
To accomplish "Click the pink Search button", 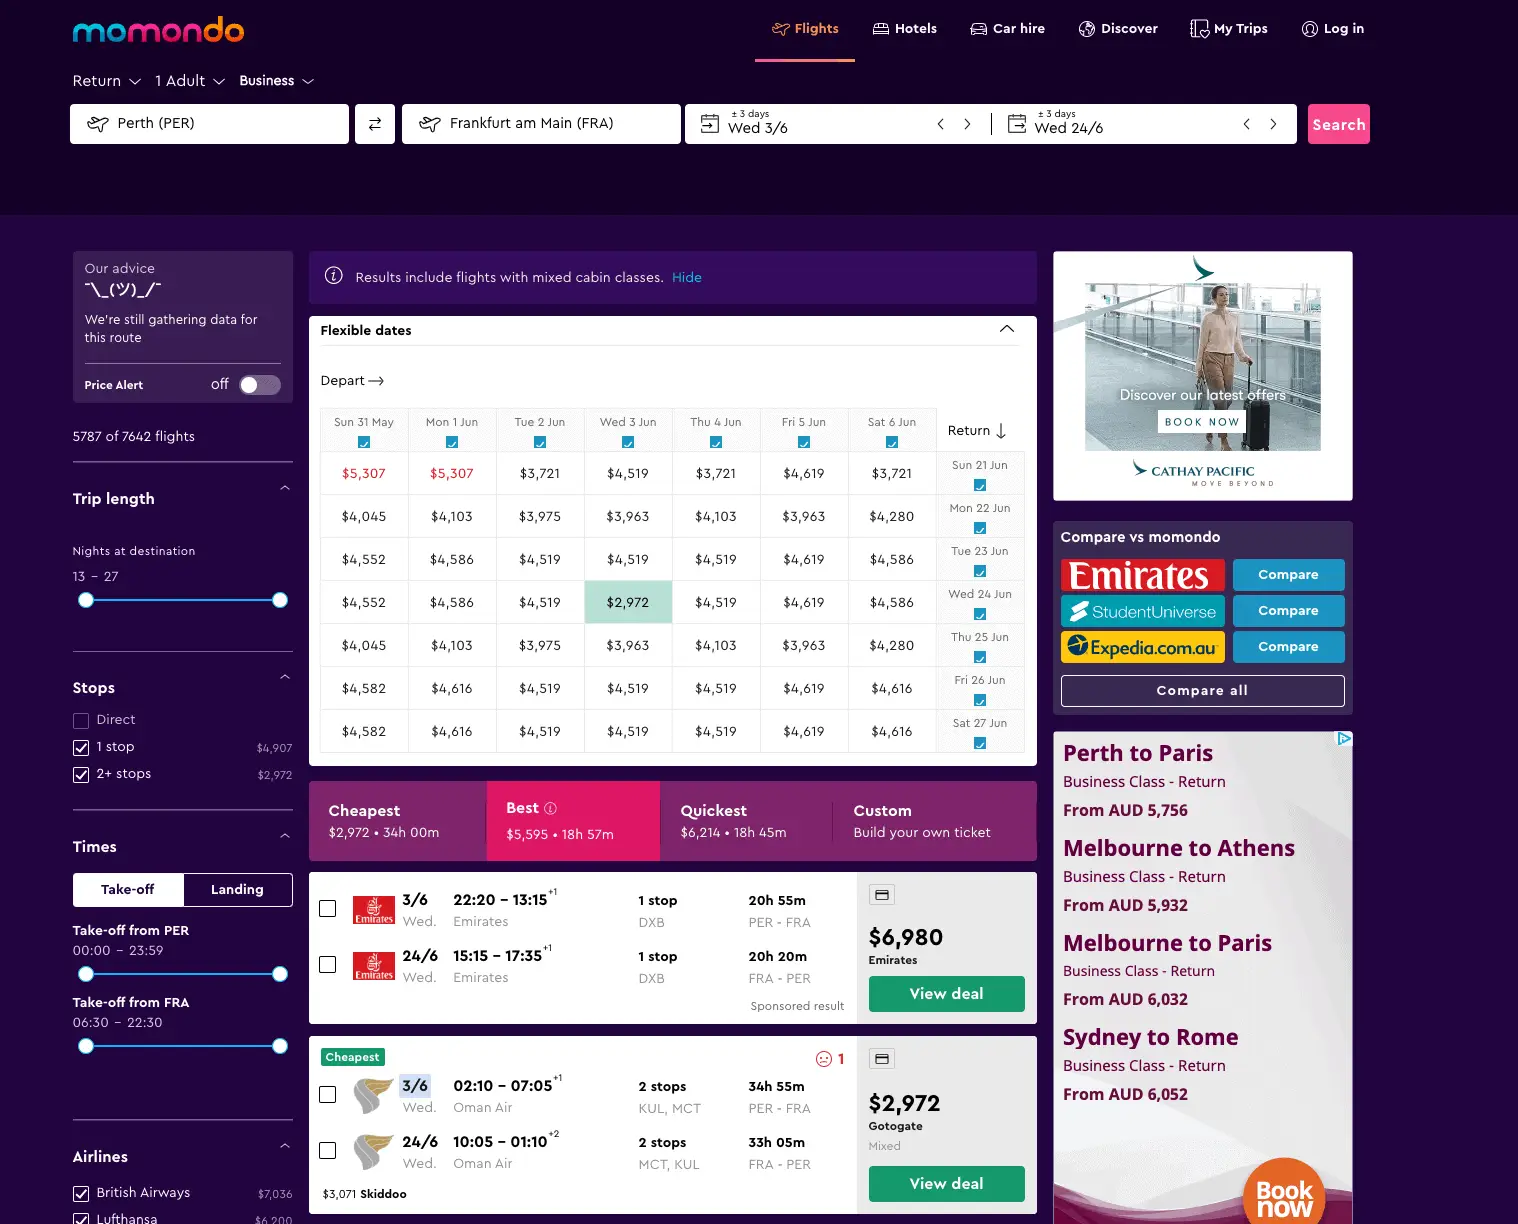I will pyautogui.click(x=1338, y=123).
